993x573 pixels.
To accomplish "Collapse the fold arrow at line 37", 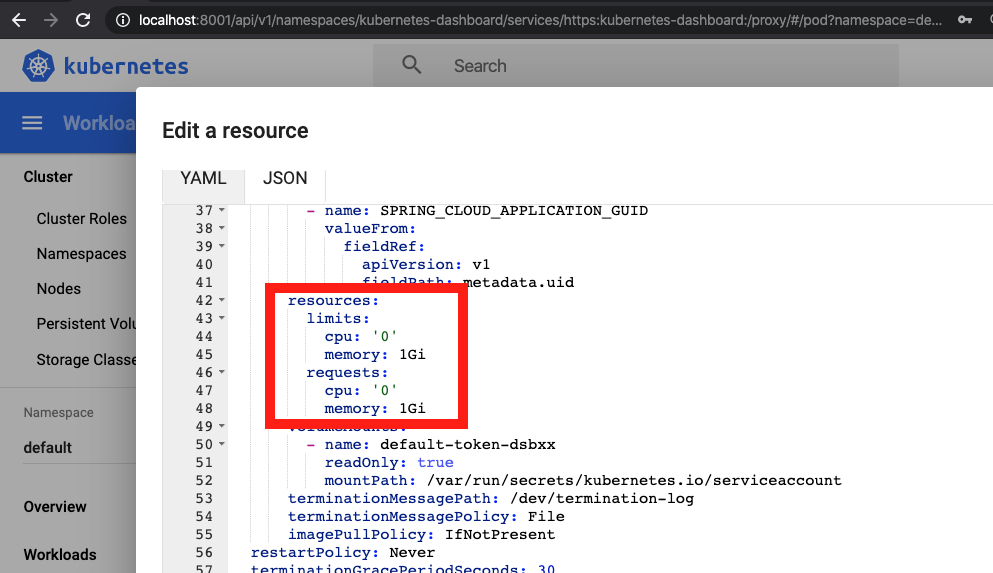I will click(x=222, y=210).
